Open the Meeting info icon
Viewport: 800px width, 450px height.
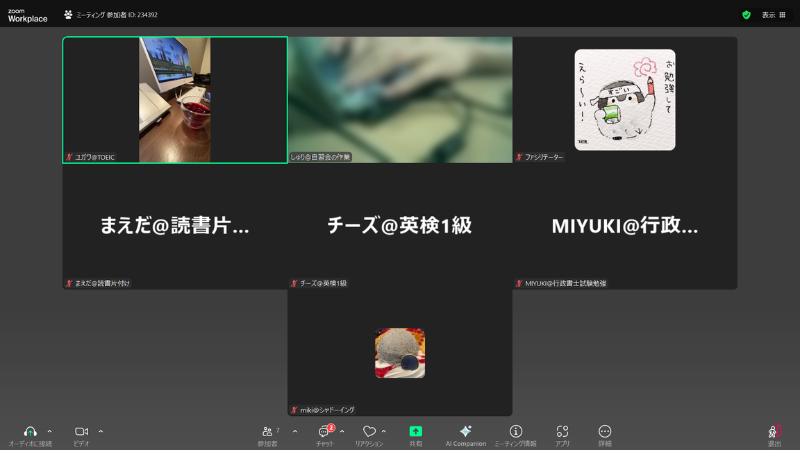click(516, 432)
